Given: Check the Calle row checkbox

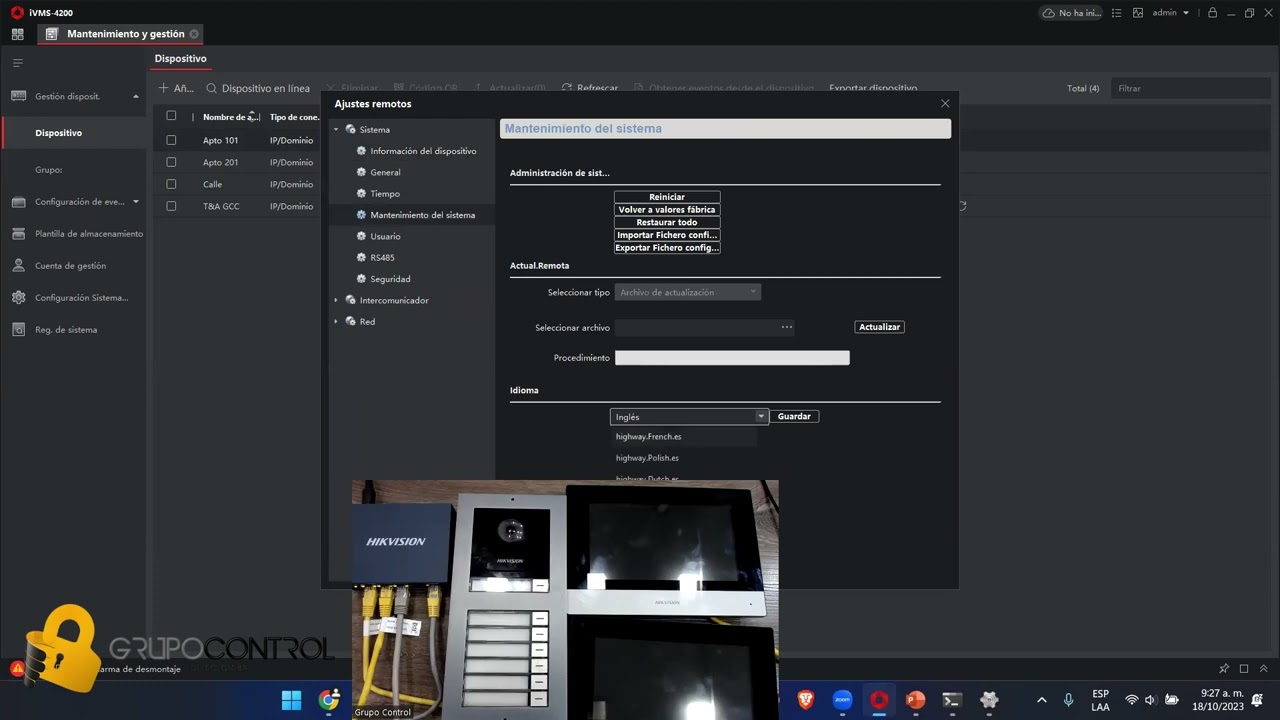Looking at the screenshot, I should coord(171,184).
